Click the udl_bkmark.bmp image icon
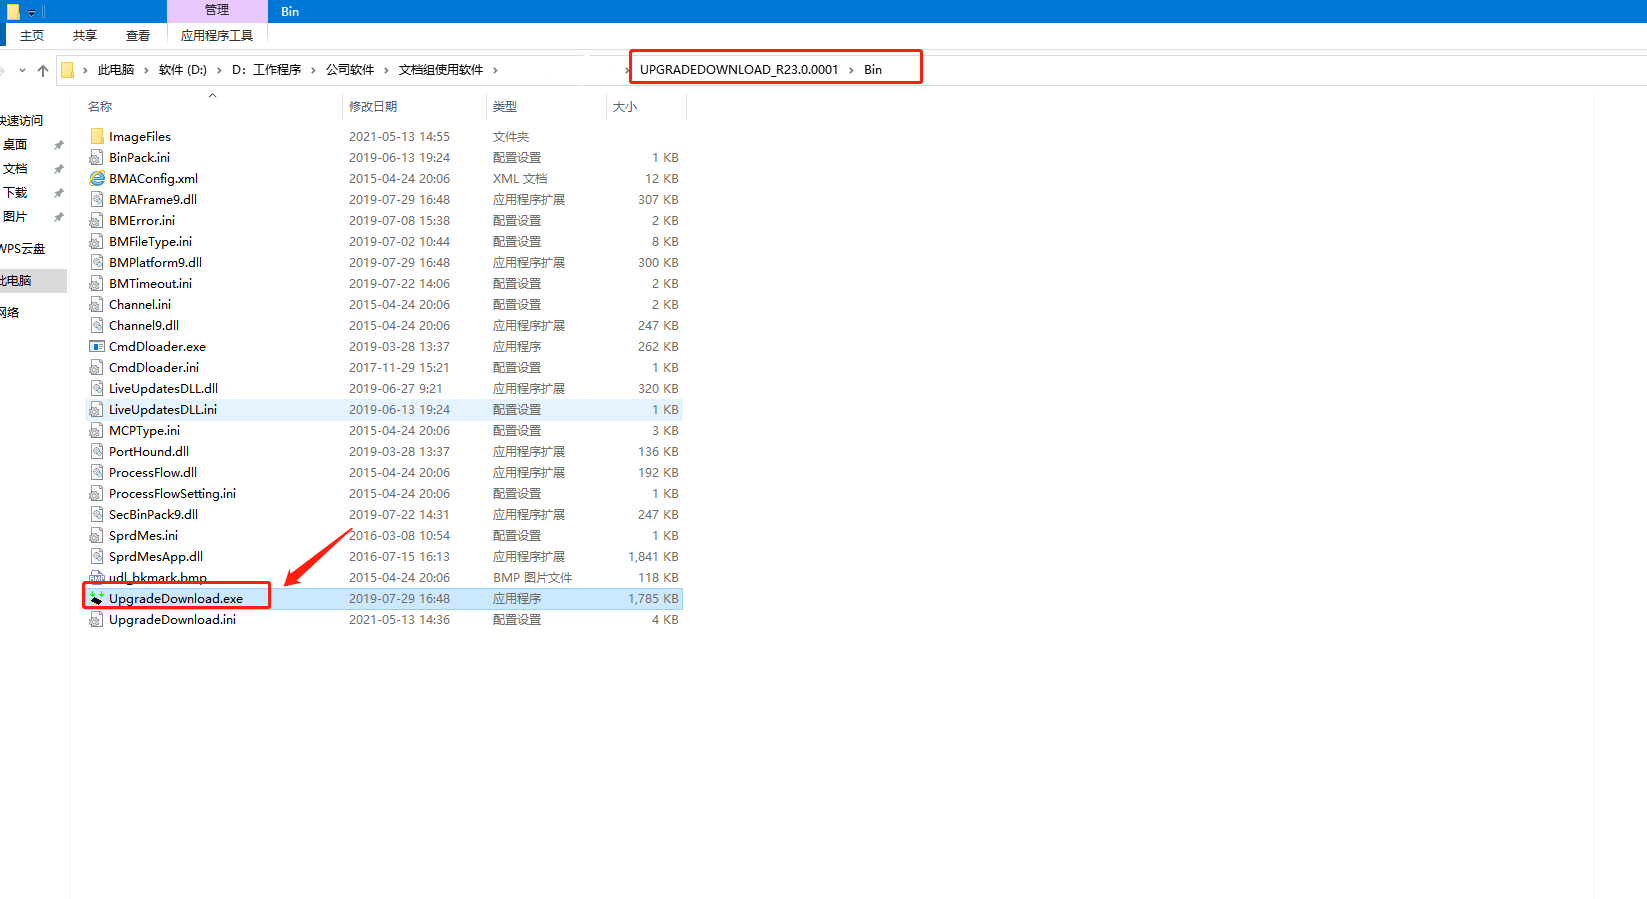1647x899 pixels. tap(97, 577)
